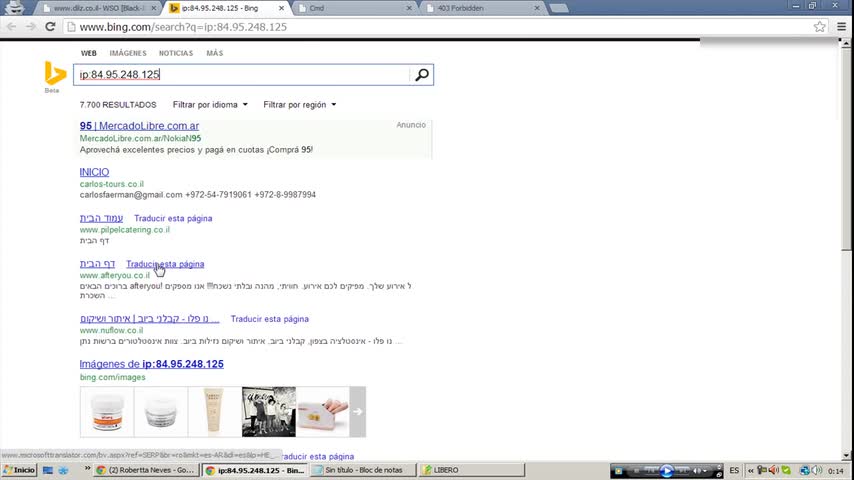Open the ES language indicator
The width and height of the screenshot is (854, 480).
click(x=734, y=470)
